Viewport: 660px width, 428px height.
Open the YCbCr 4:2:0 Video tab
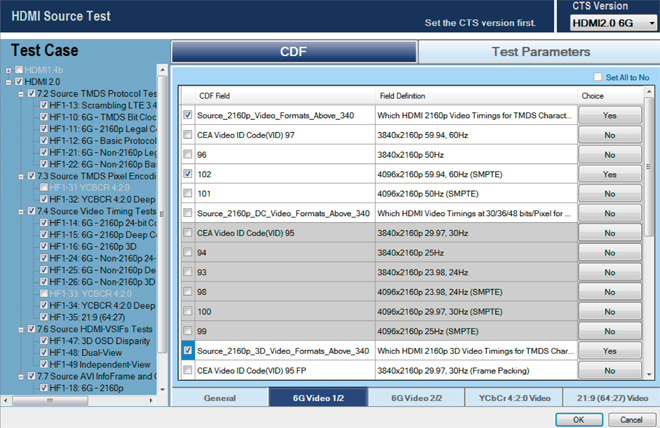tap(514, 398)
